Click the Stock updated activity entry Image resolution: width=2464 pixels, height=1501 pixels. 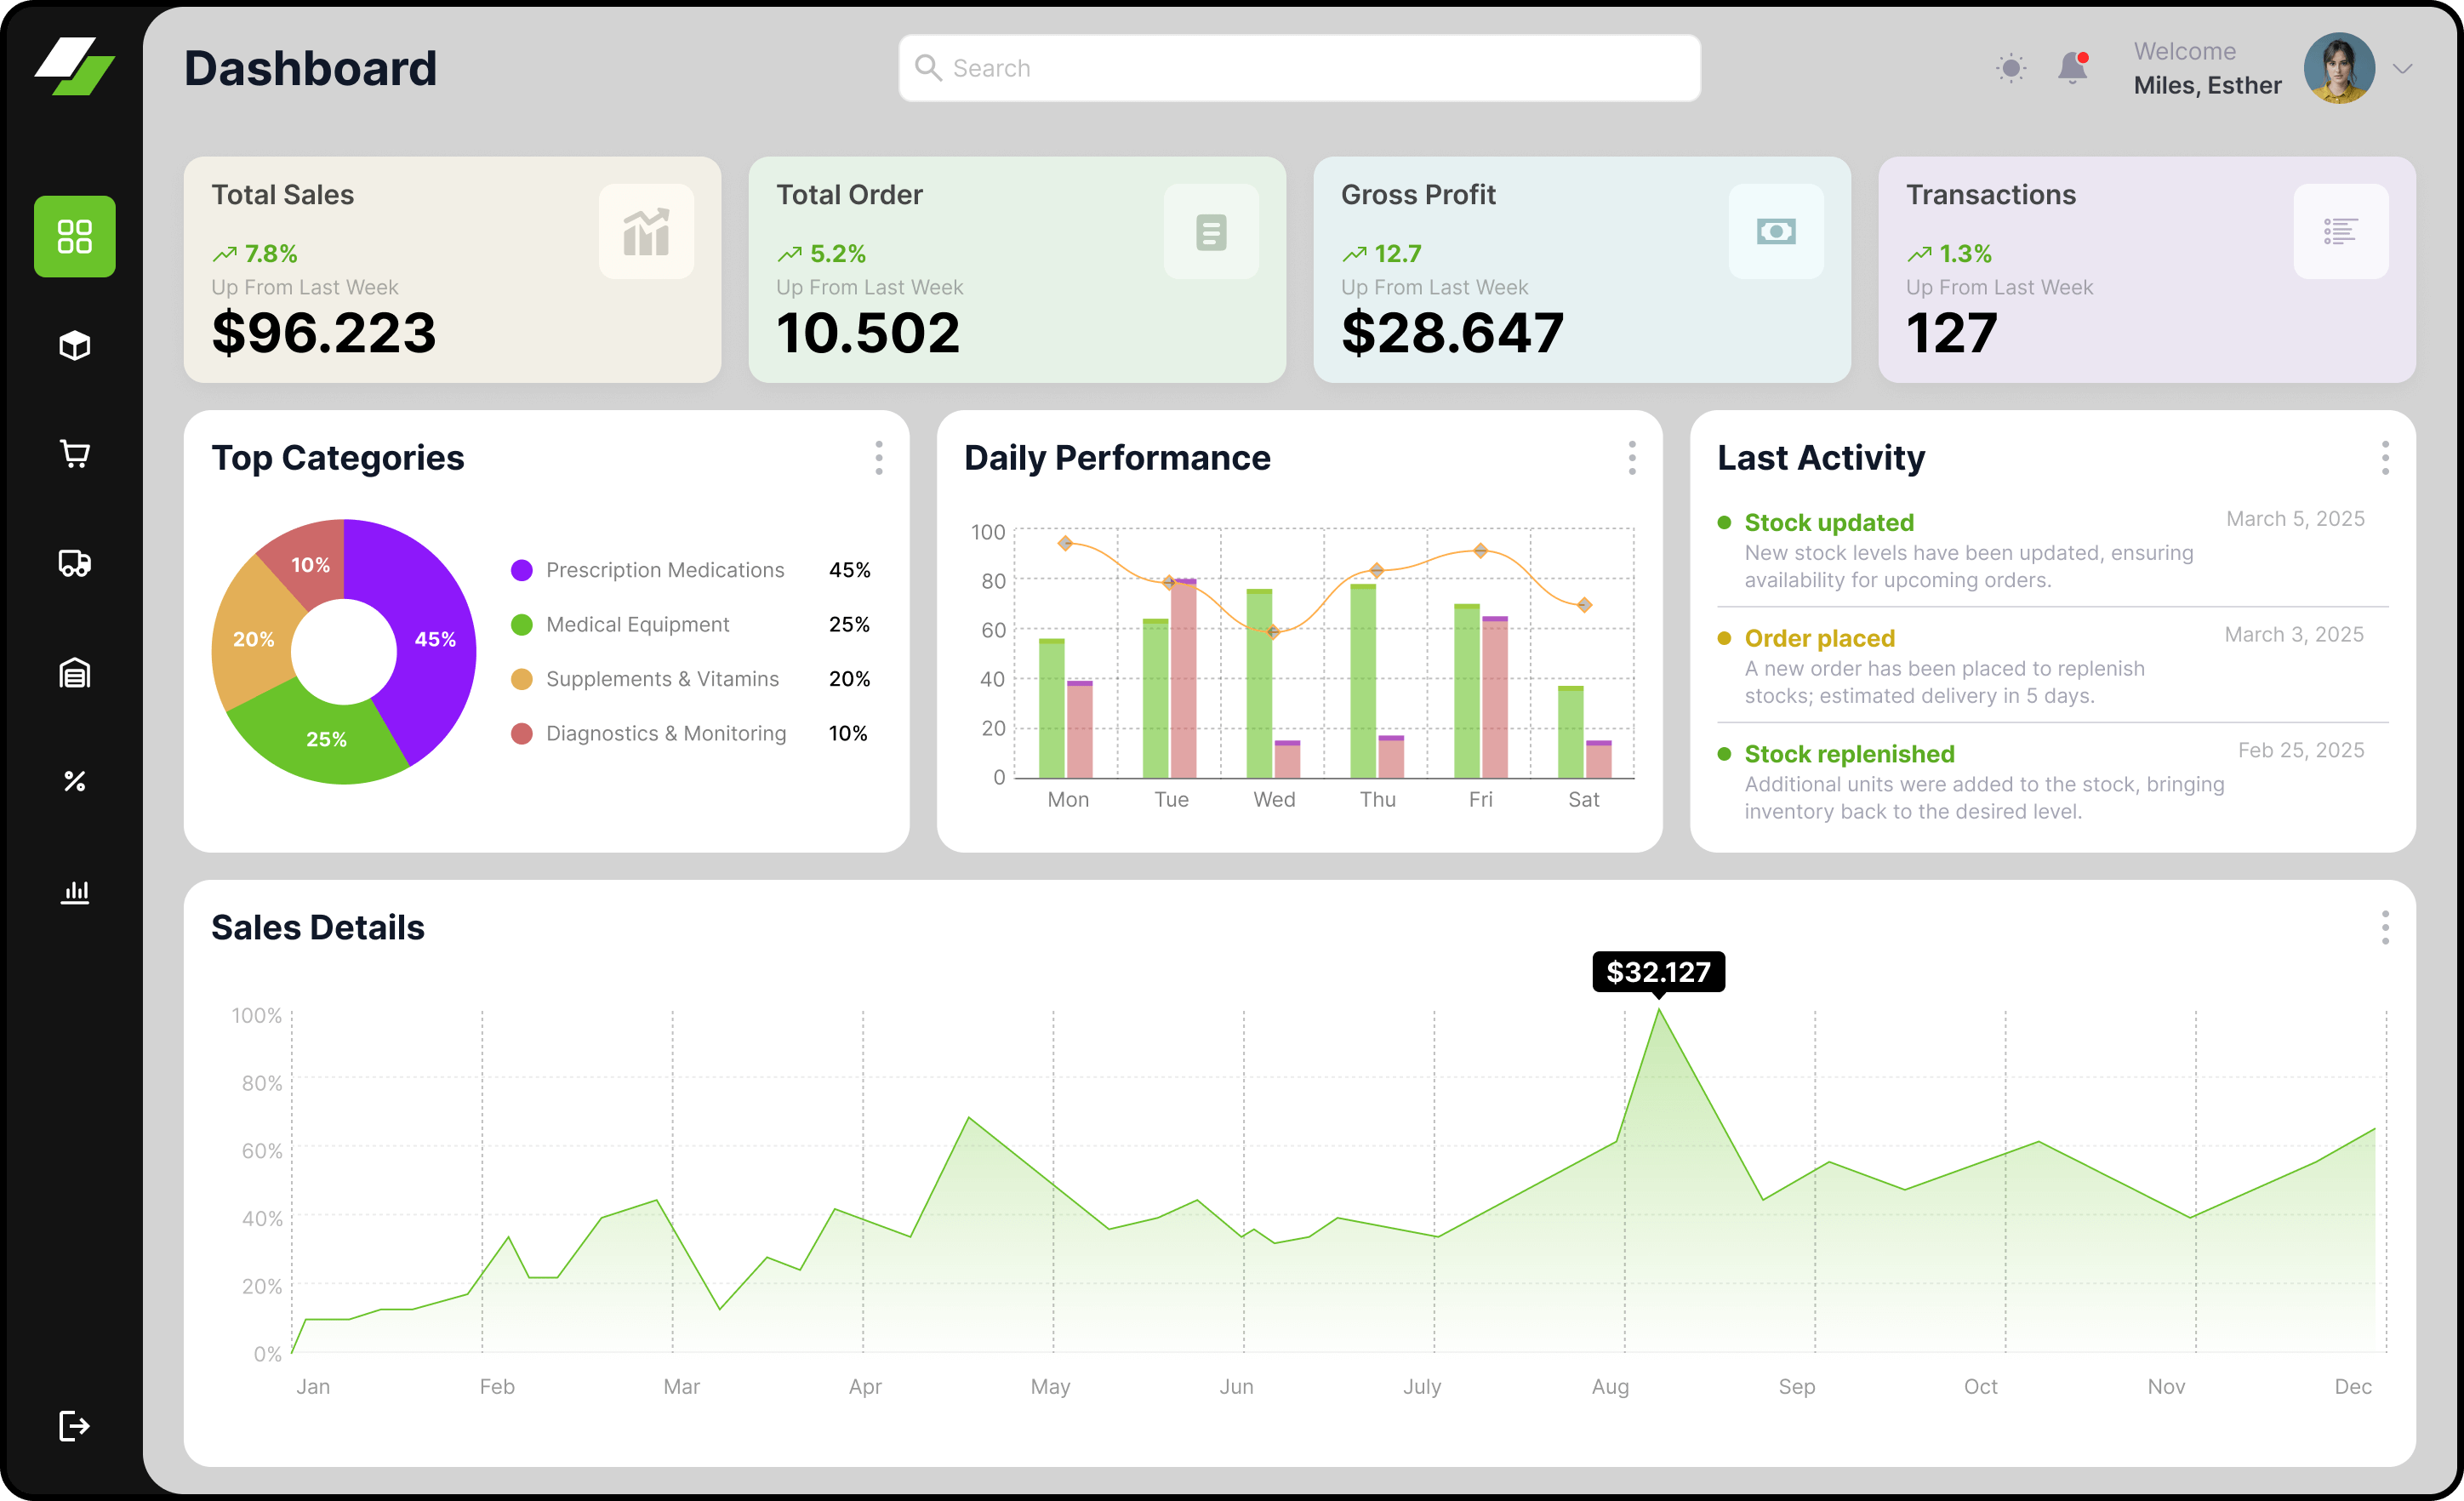coord(1828,523)
